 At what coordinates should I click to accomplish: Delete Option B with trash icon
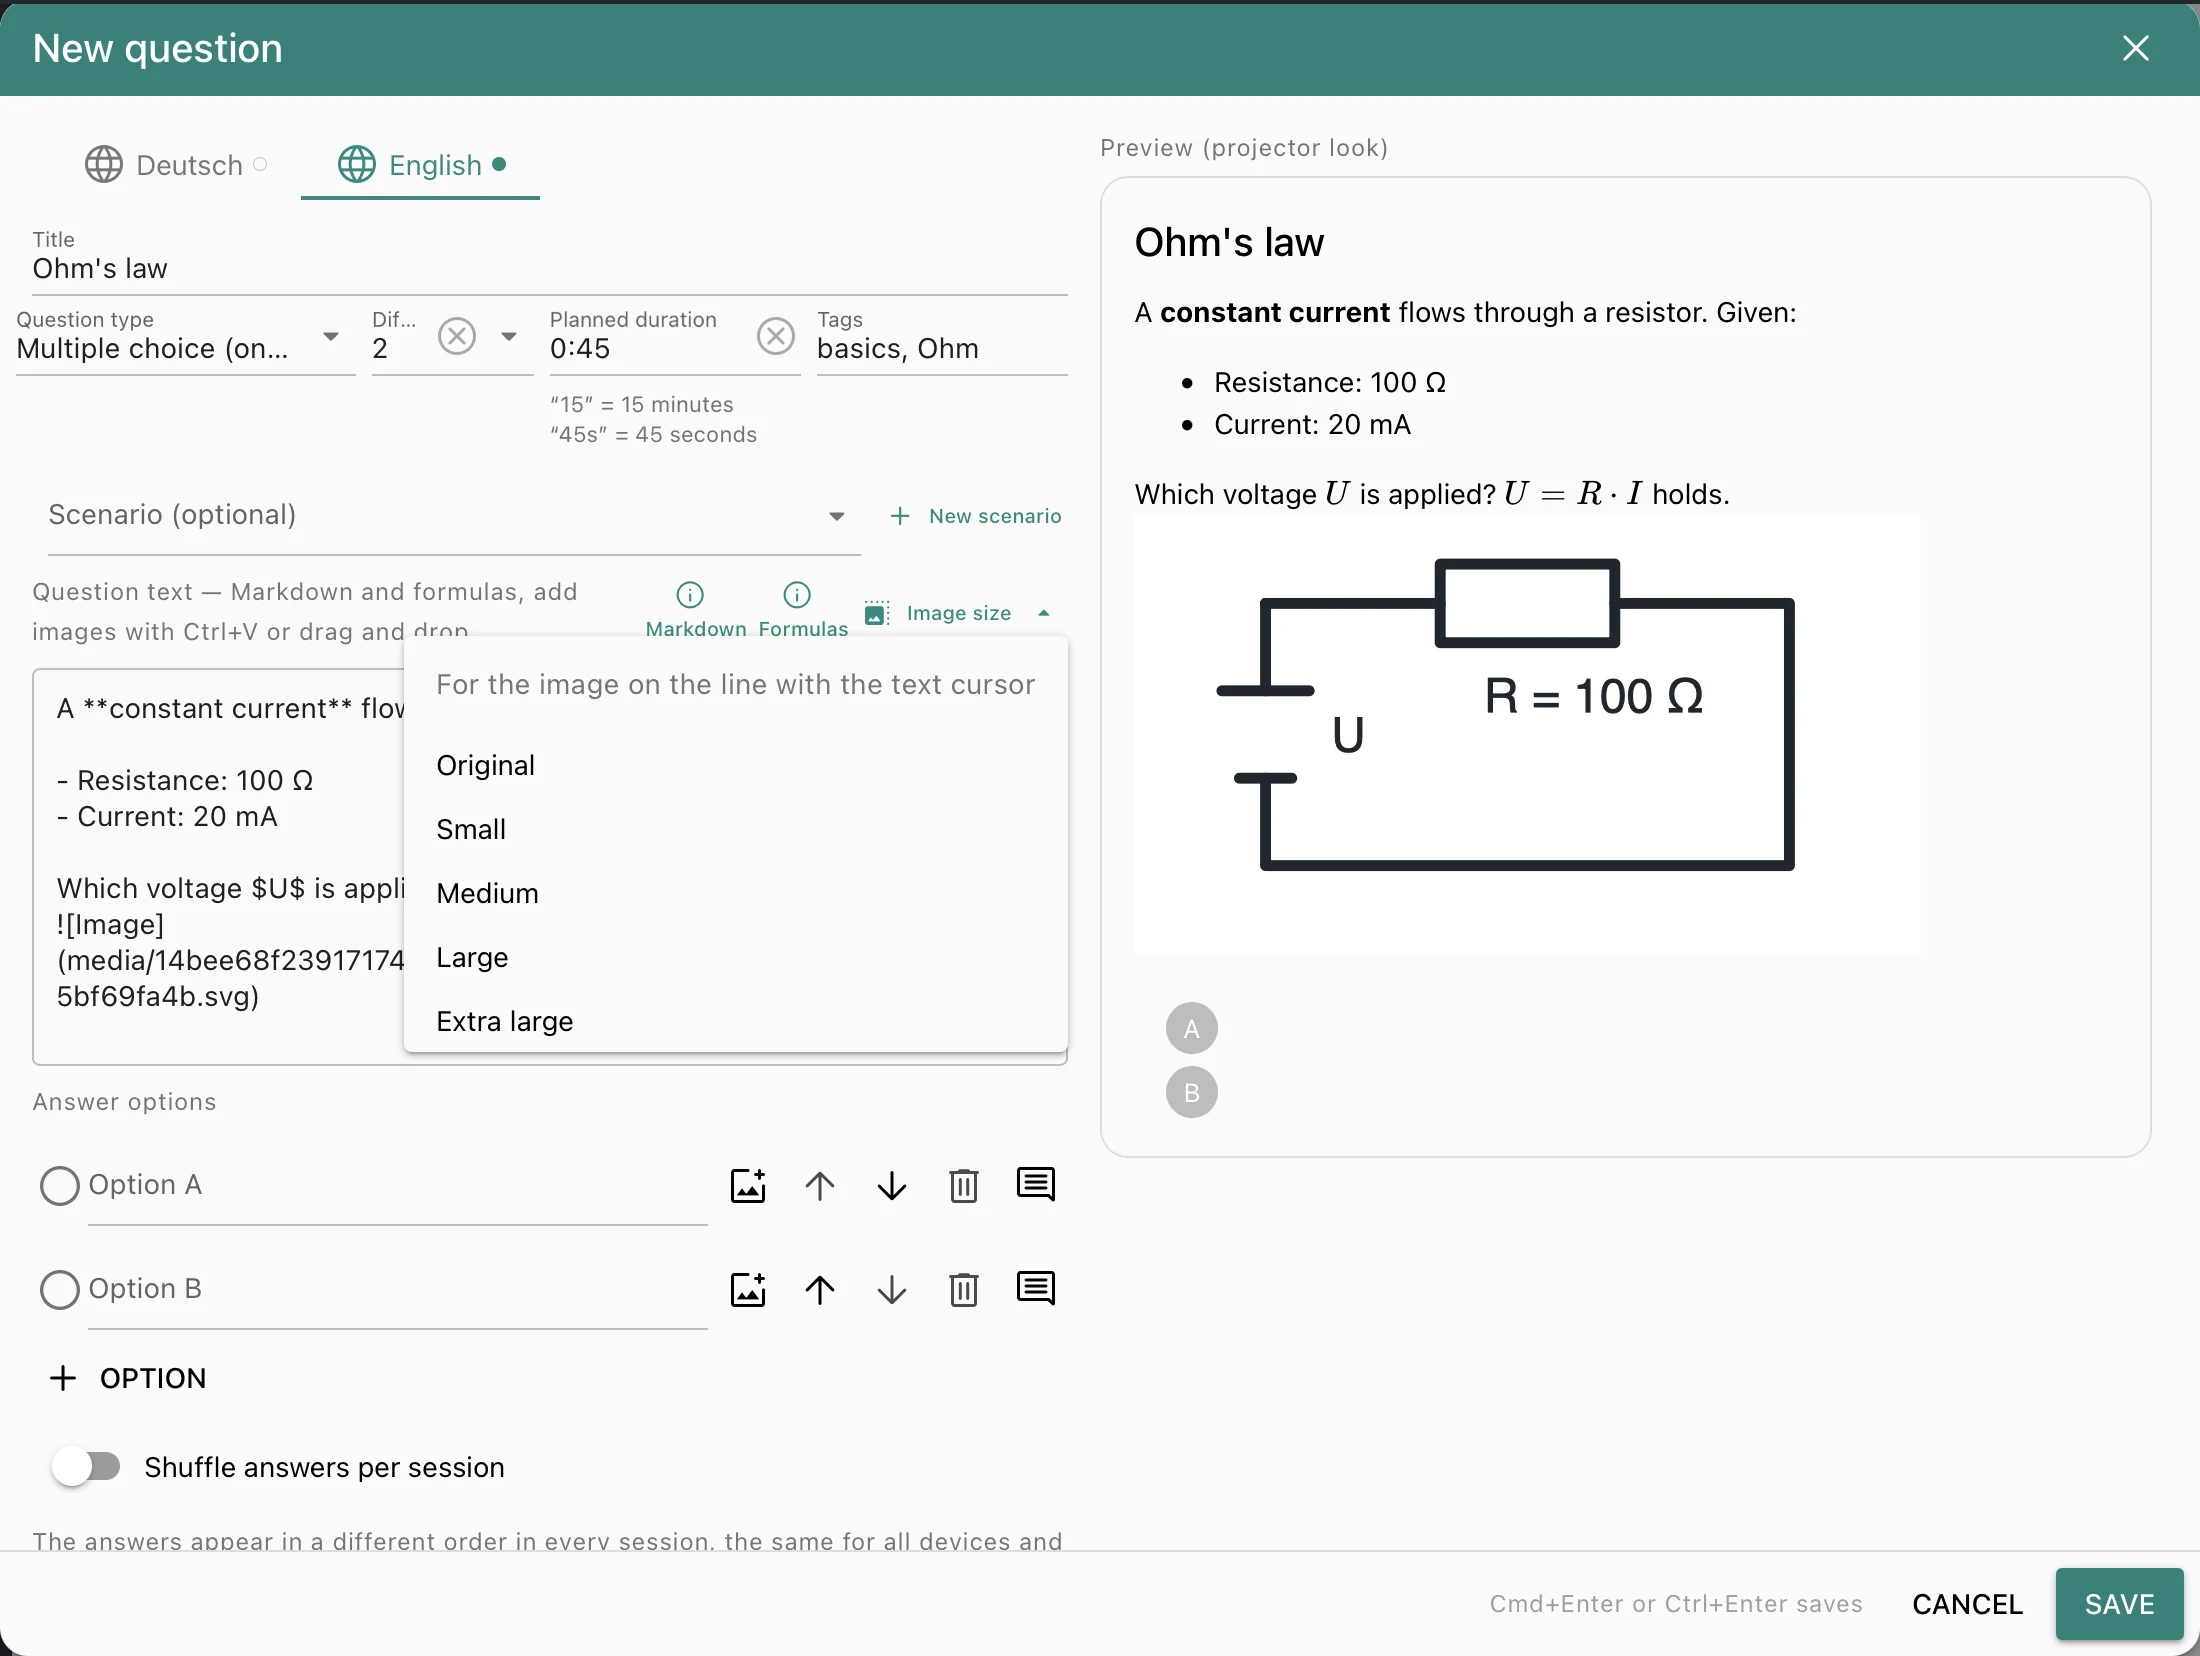pos(964,1290)
